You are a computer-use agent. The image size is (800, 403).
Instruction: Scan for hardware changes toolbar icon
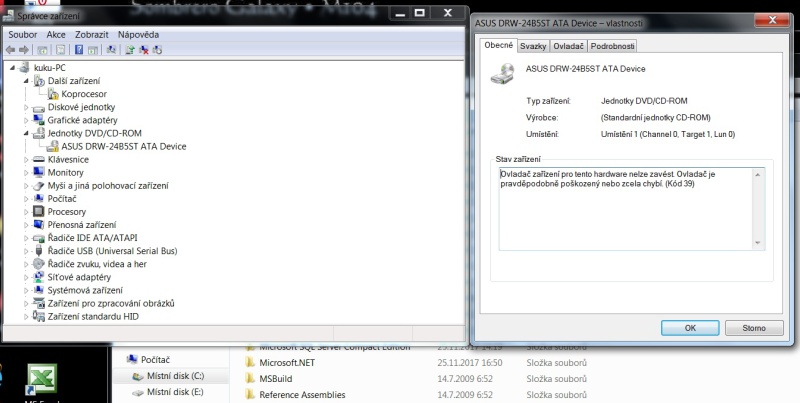coord(111,49)
